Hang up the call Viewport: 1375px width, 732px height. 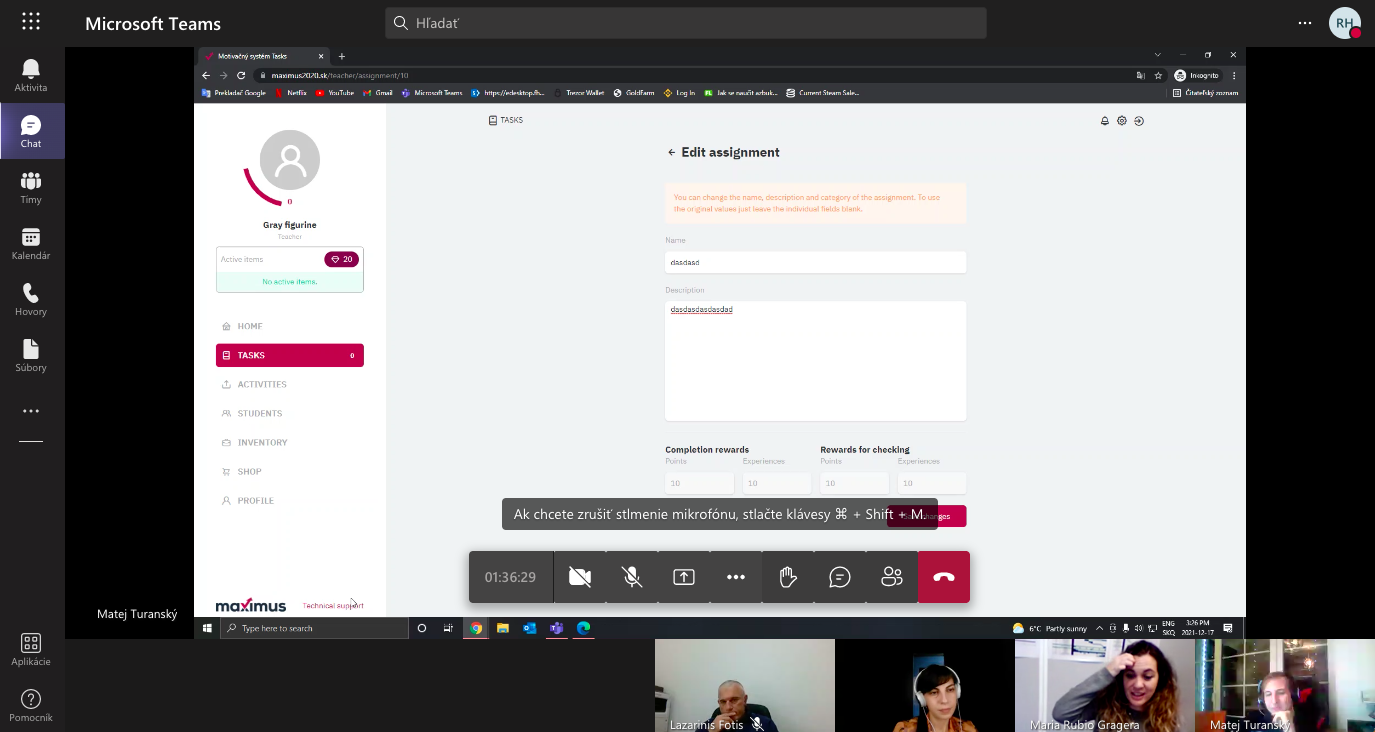click(943, 577)
